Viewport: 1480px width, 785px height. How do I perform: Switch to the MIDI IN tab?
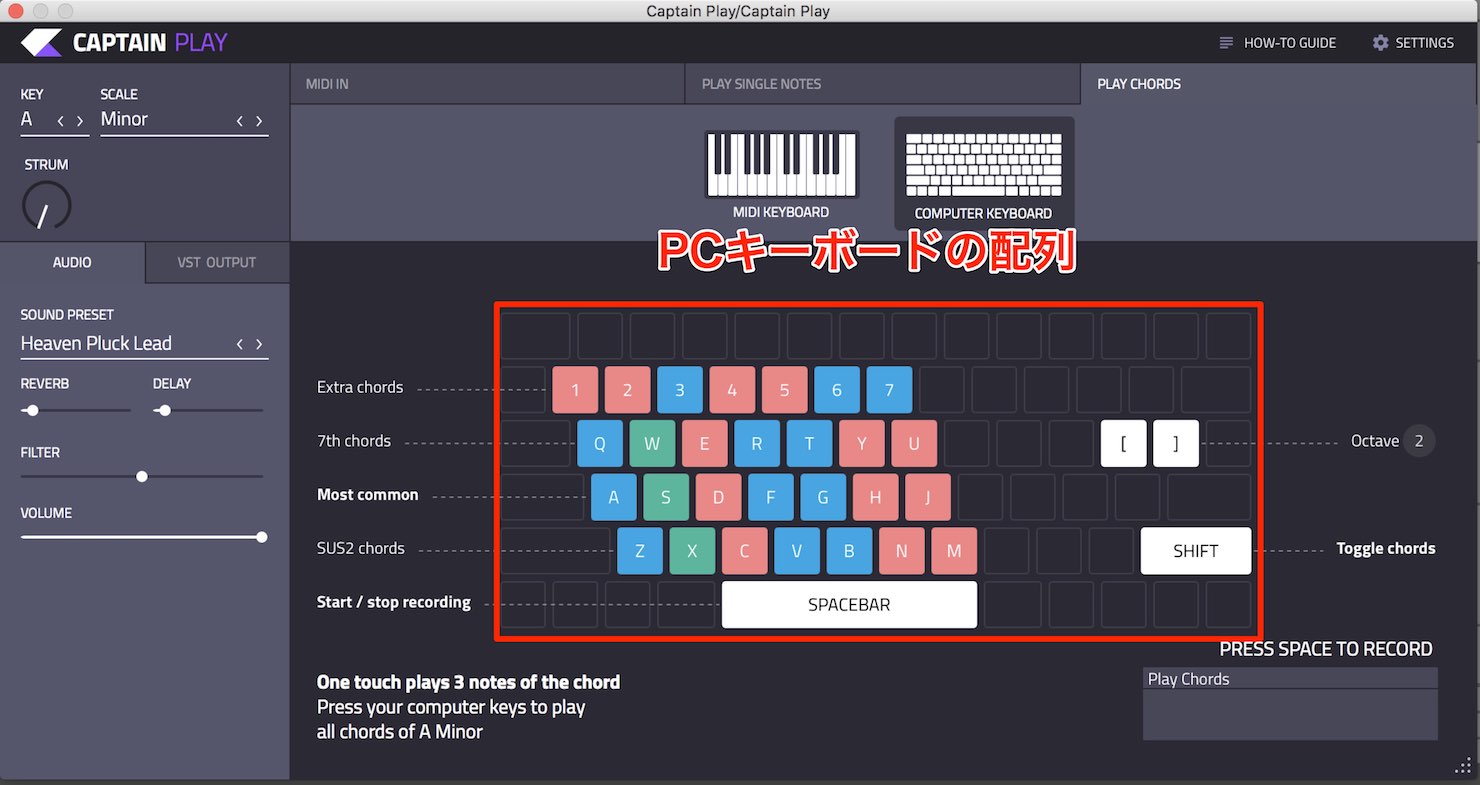pos(487,84)
